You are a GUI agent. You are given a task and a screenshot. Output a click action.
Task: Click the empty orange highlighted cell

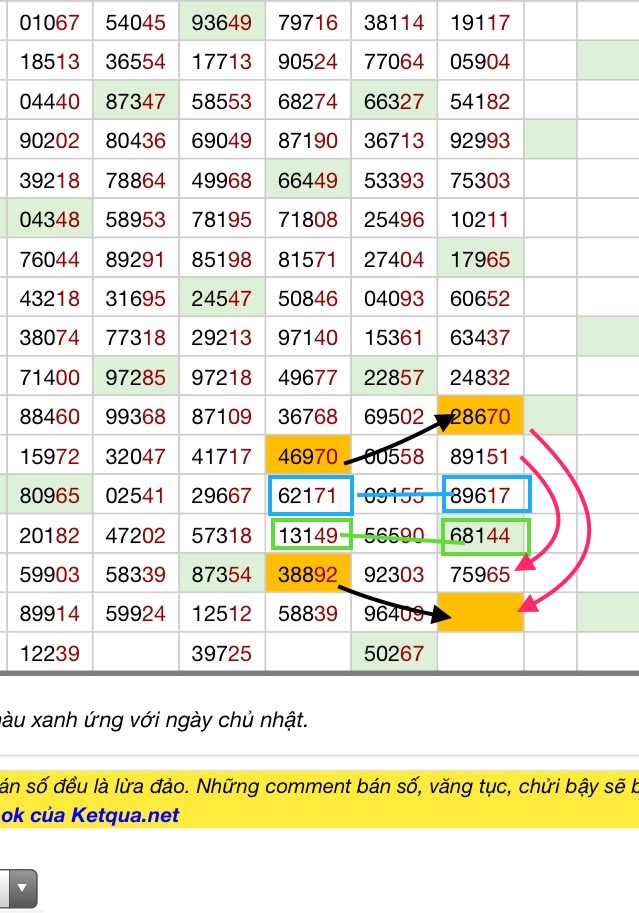(481, 612)
